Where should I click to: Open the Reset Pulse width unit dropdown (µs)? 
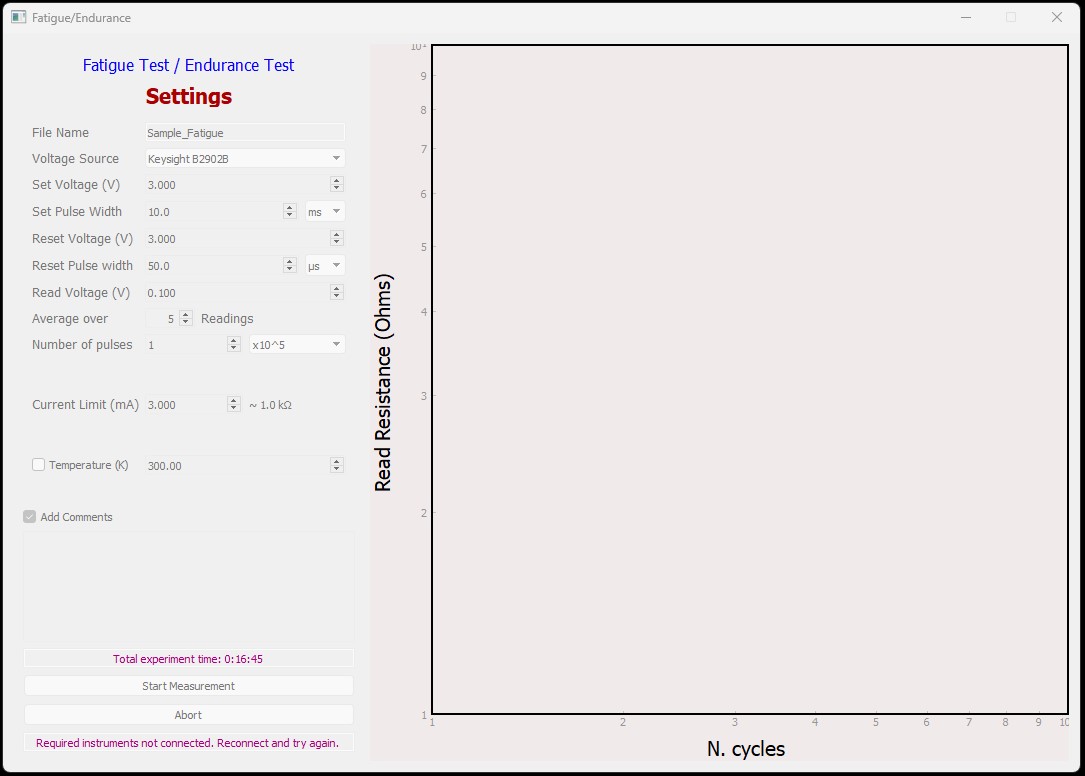click(325, 266)
